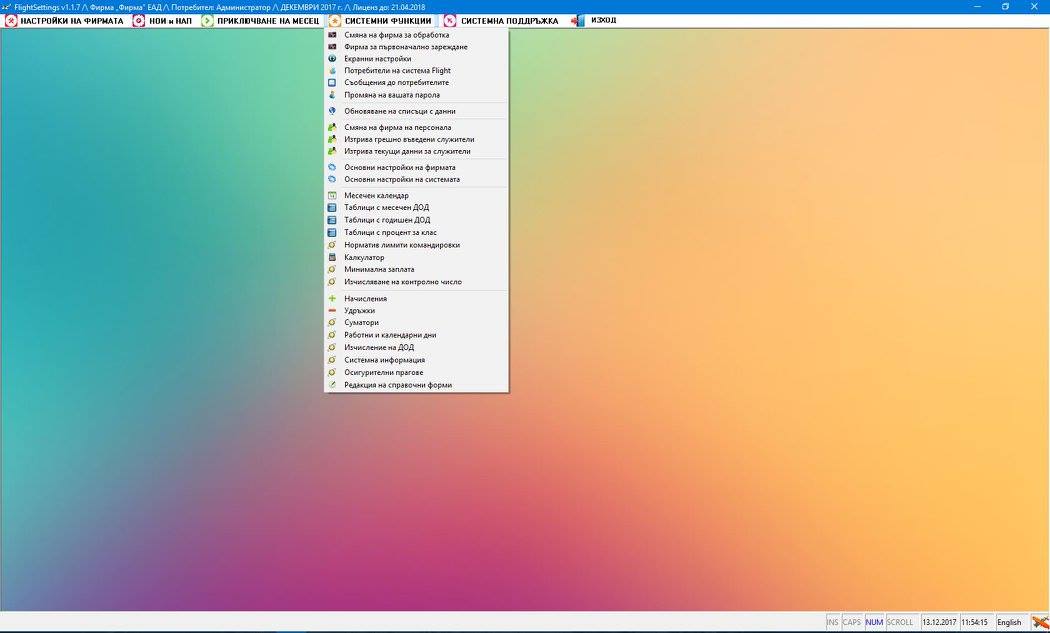Screen dimensions: 1050x633
Task: Open the СИСТЕМНИ ФУНКЦИИ menu
Action: pos(380,21)
